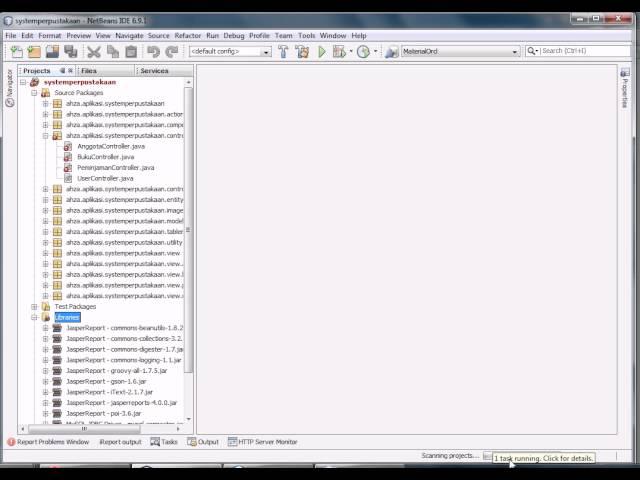Run the project with green play icon
640x480 pixels.
(322, 51)
